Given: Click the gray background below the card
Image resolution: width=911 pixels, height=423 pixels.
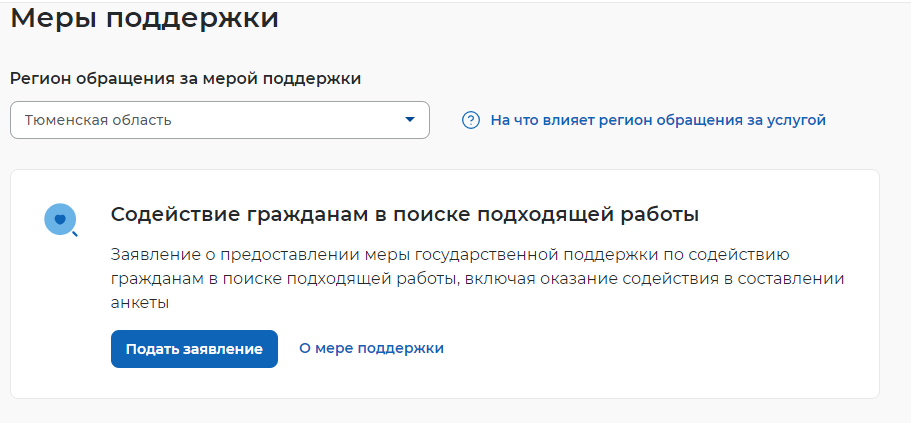Looking at the screenshot, I should click(x=450, y=411).
